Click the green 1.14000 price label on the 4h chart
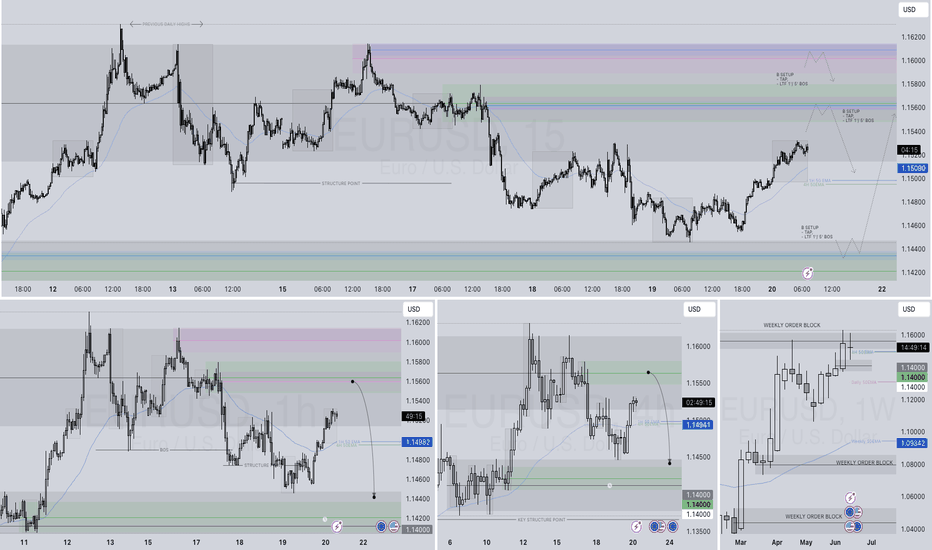The height and width of the screenshot is (550, 932). [x=698, y=504]
